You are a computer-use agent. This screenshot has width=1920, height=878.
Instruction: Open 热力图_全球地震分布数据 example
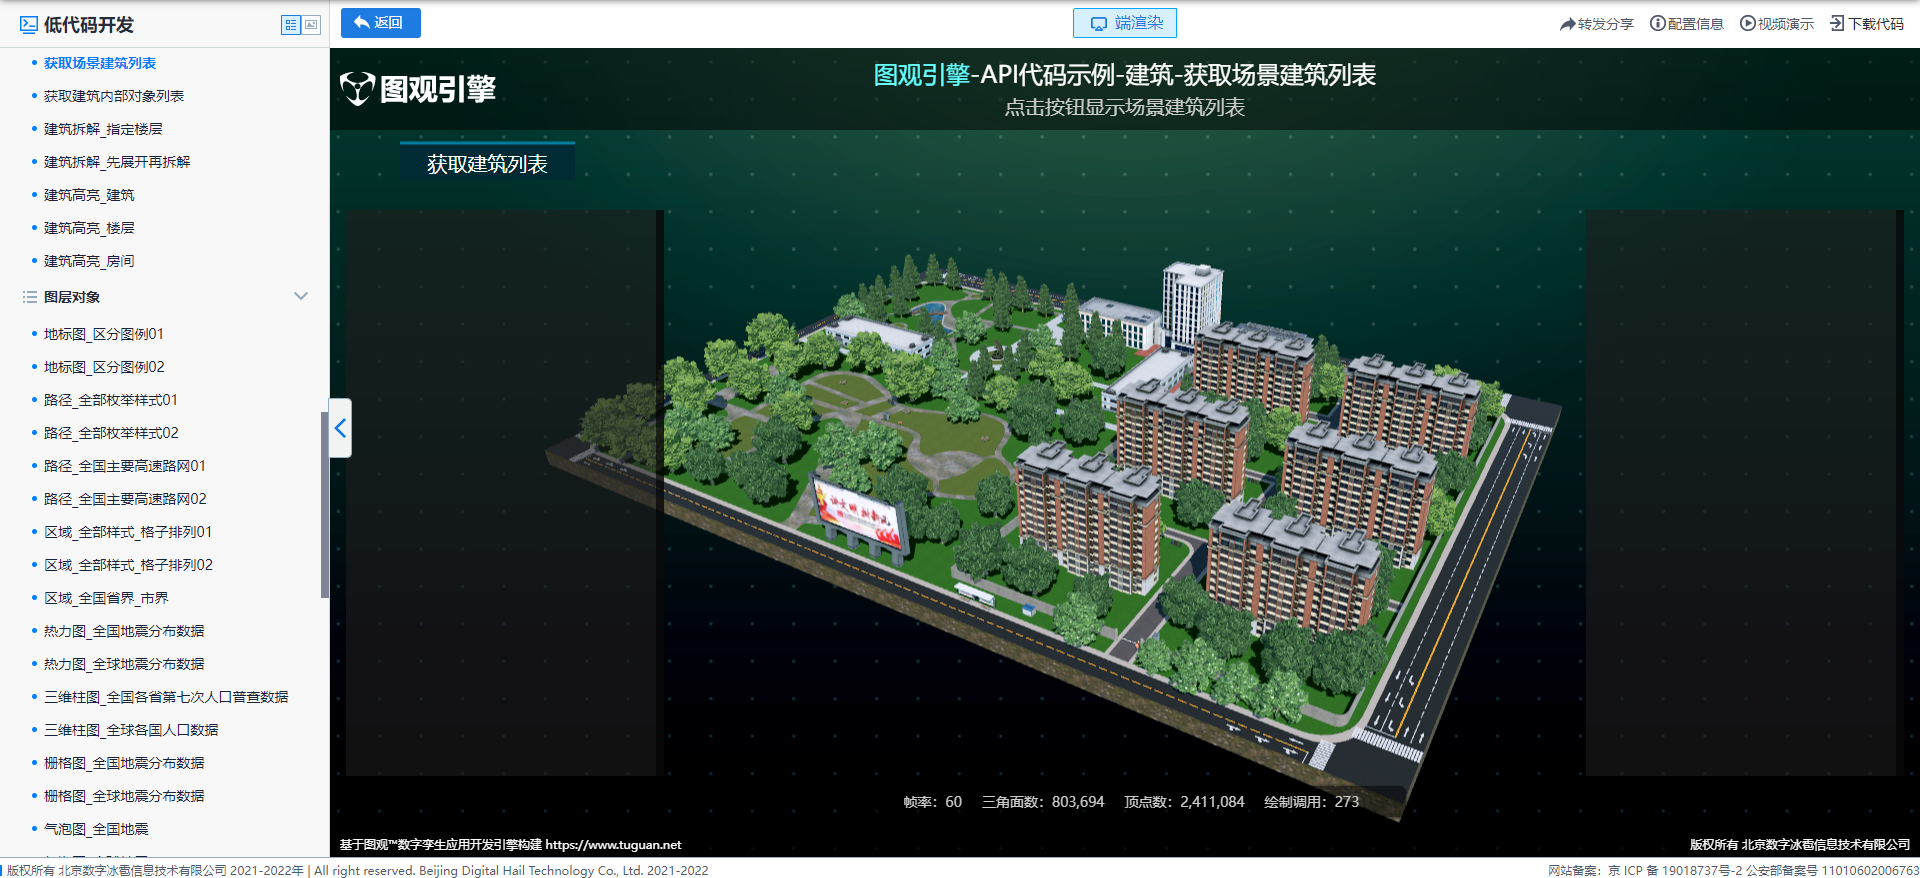[124, 664]
